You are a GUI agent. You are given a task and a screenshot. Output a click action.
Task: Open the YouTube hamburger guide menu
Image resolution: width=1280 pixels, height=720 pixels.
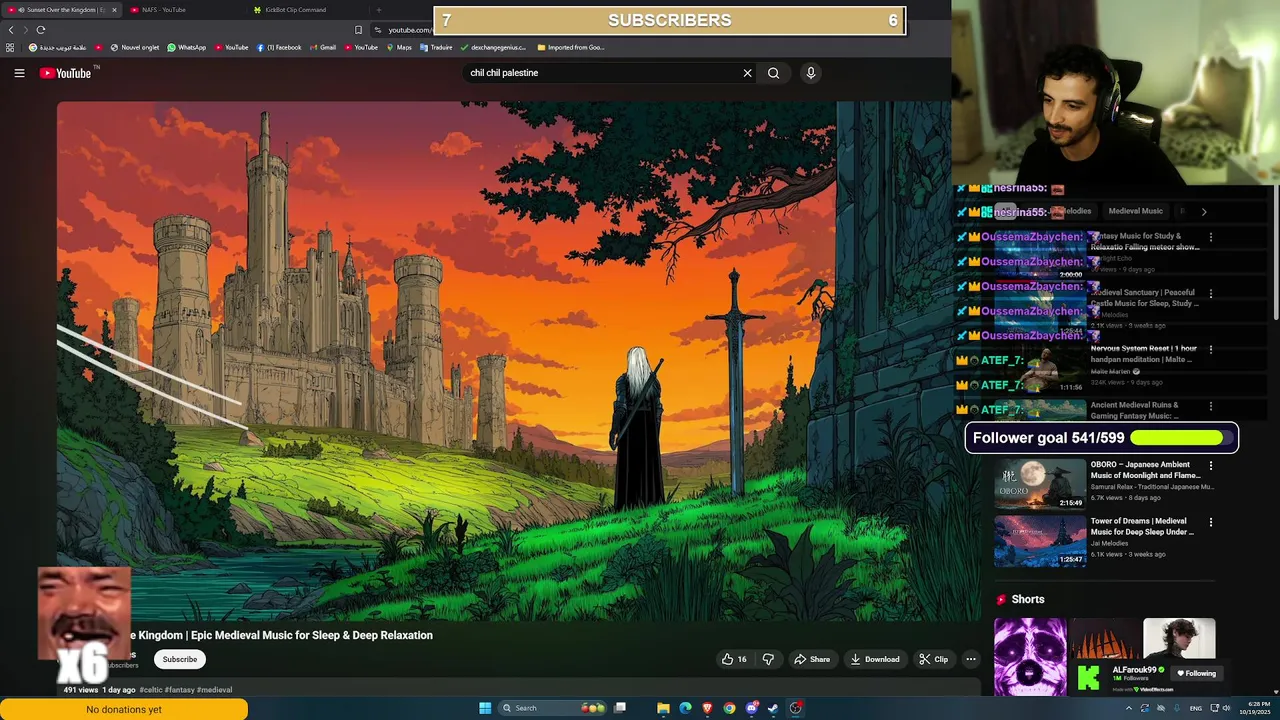tap(19, 73)
